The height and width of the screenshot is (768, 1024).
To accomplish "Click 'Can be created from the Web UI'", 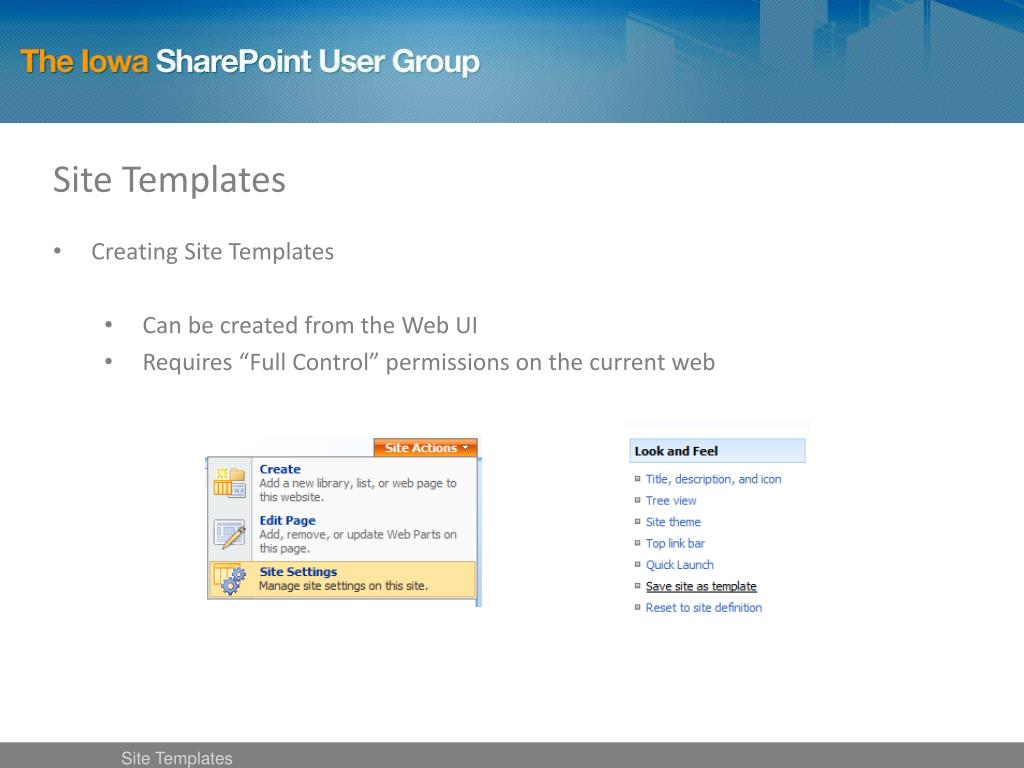I will point(310,325).
